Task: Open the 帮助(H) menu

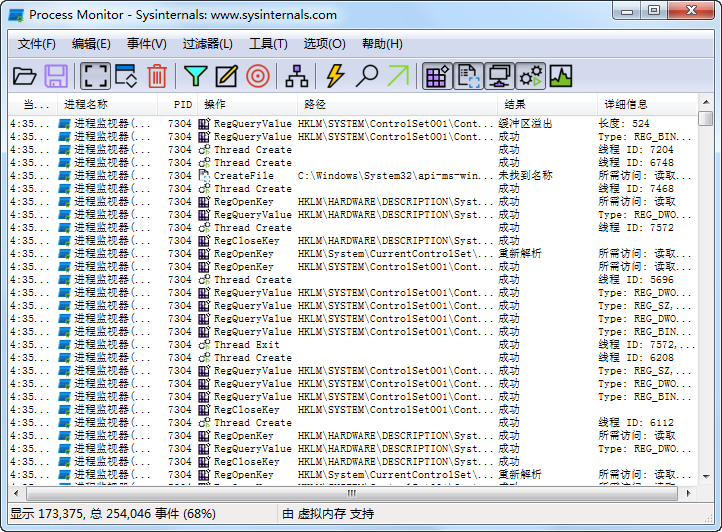Action: click(382, 44)
